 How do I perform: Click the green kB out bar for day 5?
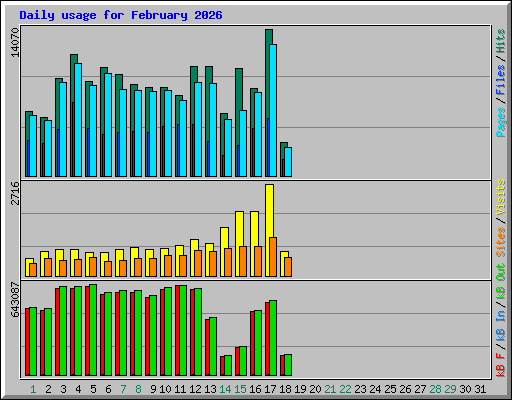click(93, 330)
